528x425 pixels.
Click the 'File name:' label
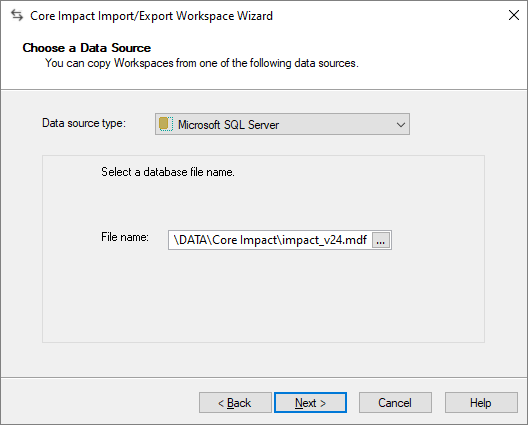pyautogui.click(x=125, y=237)
